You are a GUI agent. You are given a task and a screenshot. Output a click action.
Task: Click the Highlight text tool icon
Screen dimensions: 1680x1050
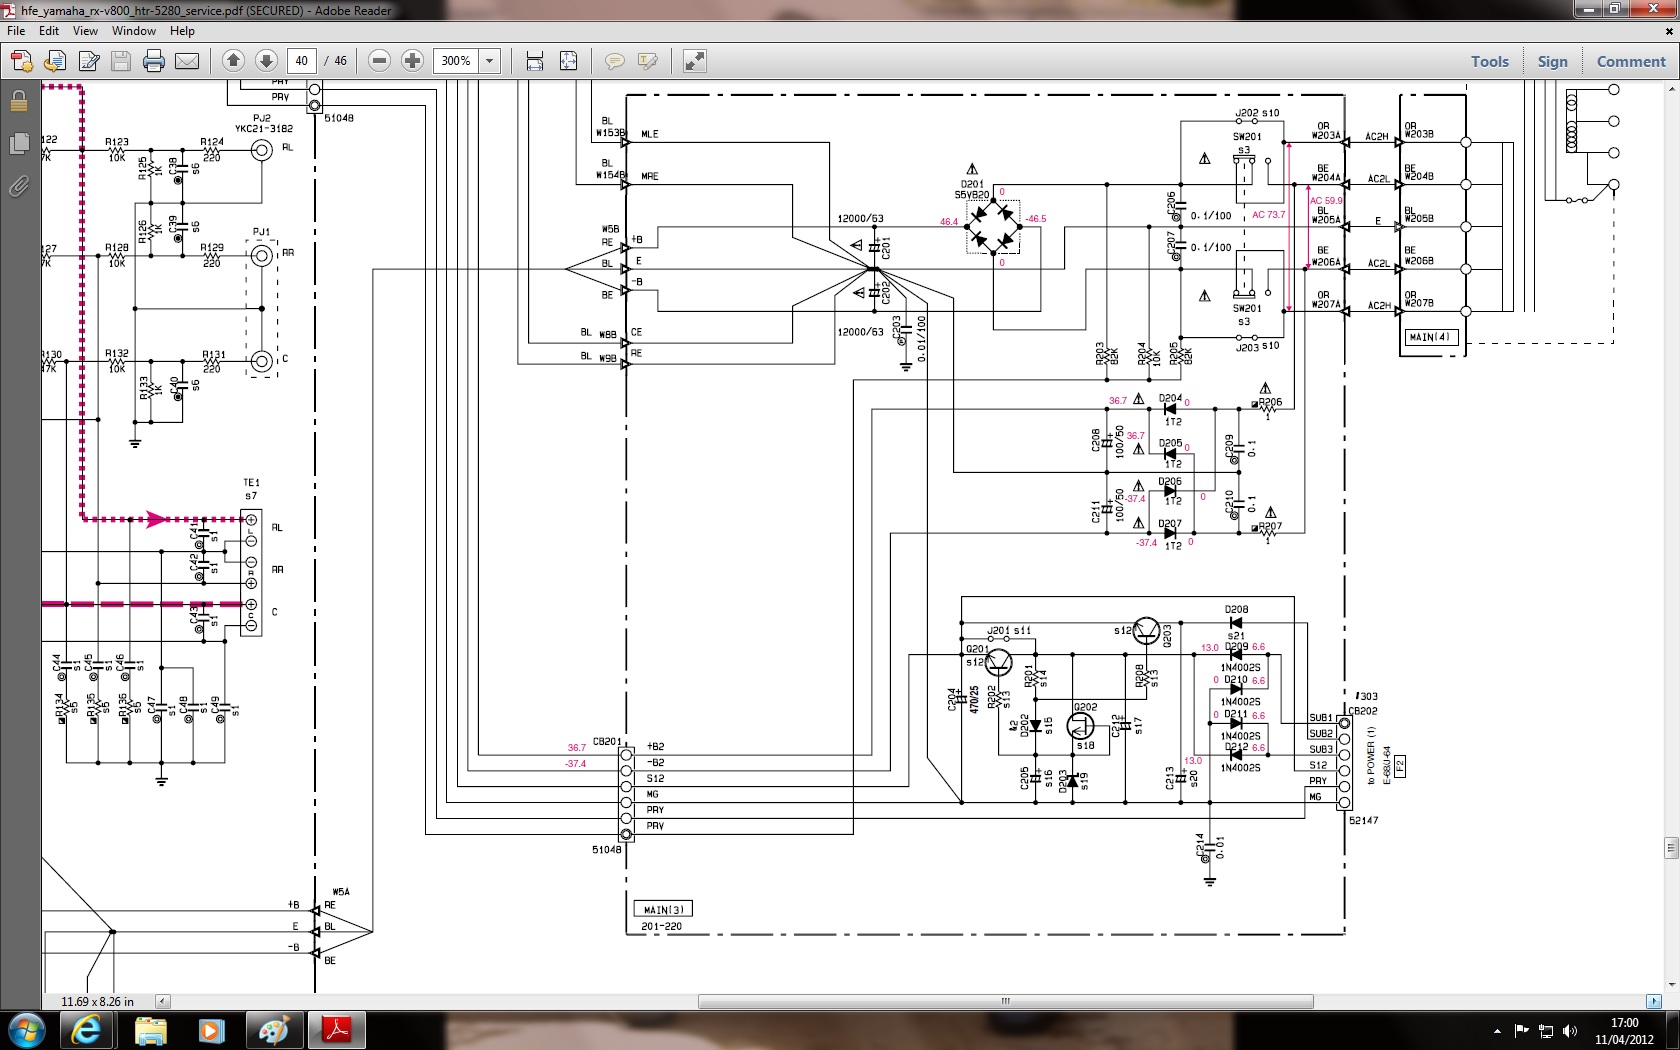click(648, 61)
